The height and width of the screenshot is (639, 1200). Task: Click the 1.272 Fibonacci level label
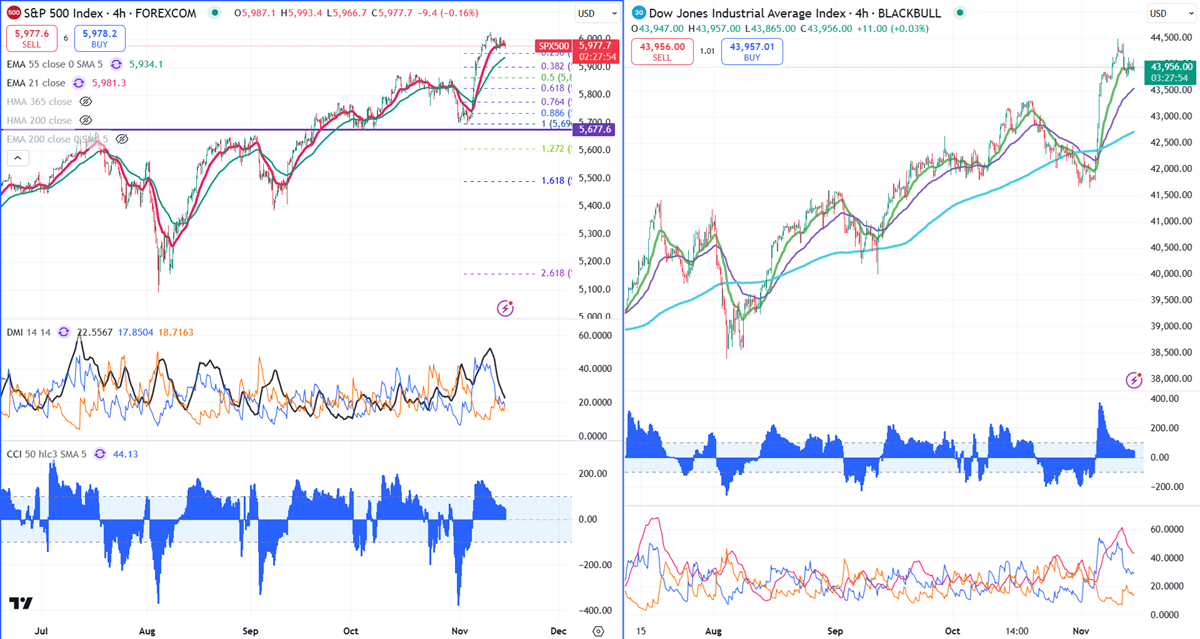[x=556, y=149]
